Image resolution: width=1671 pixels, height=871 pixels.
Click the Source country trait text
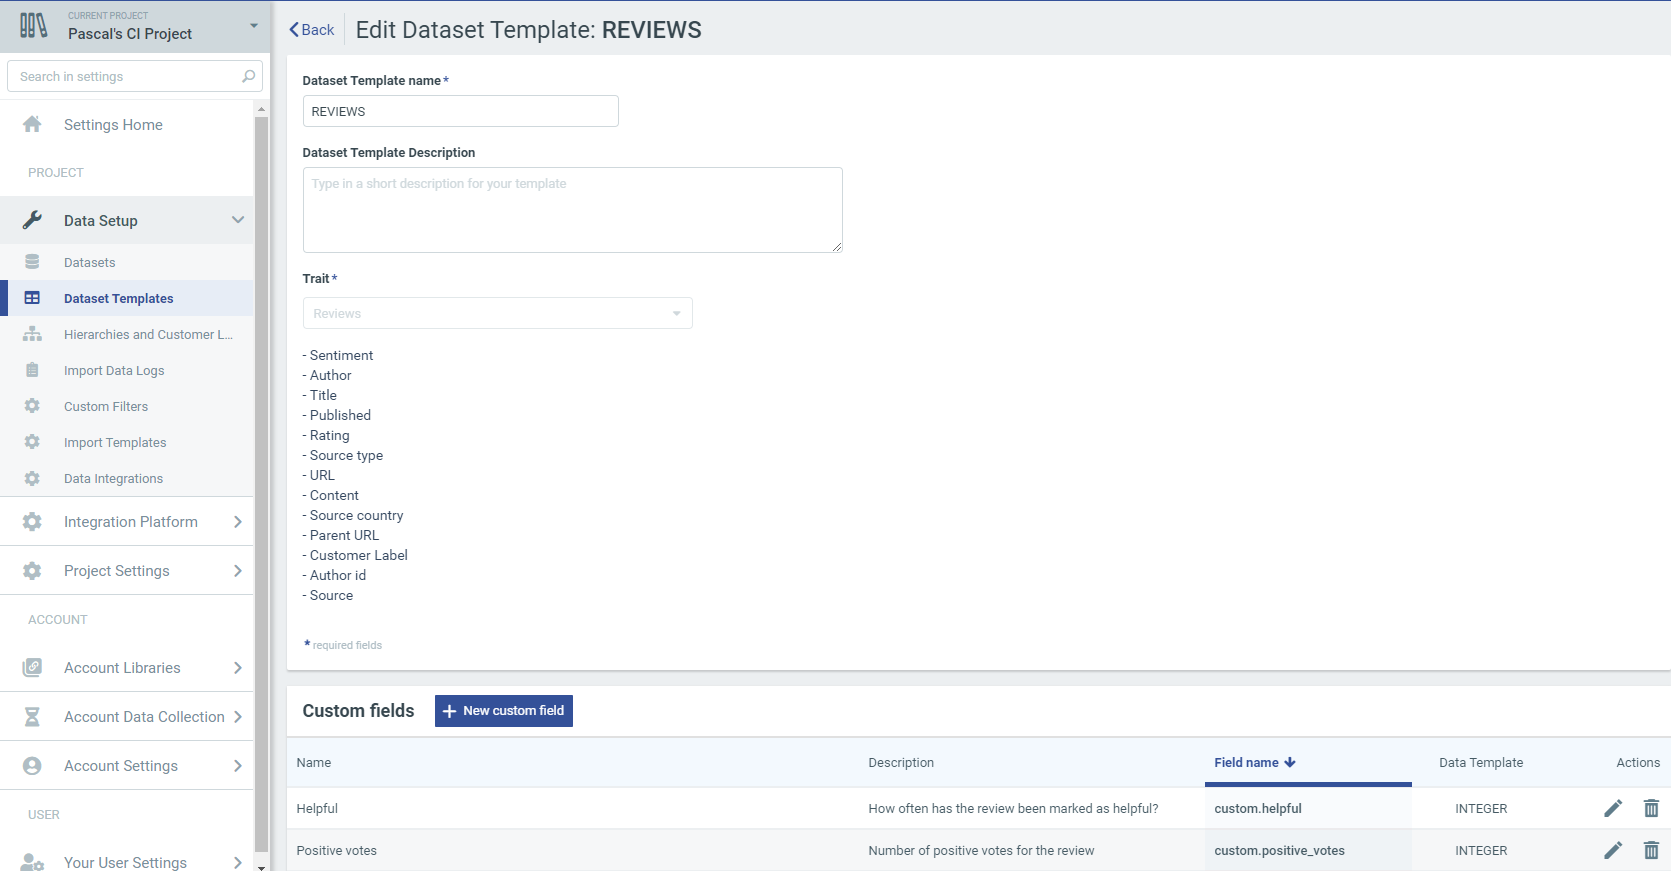coord(356,515)
